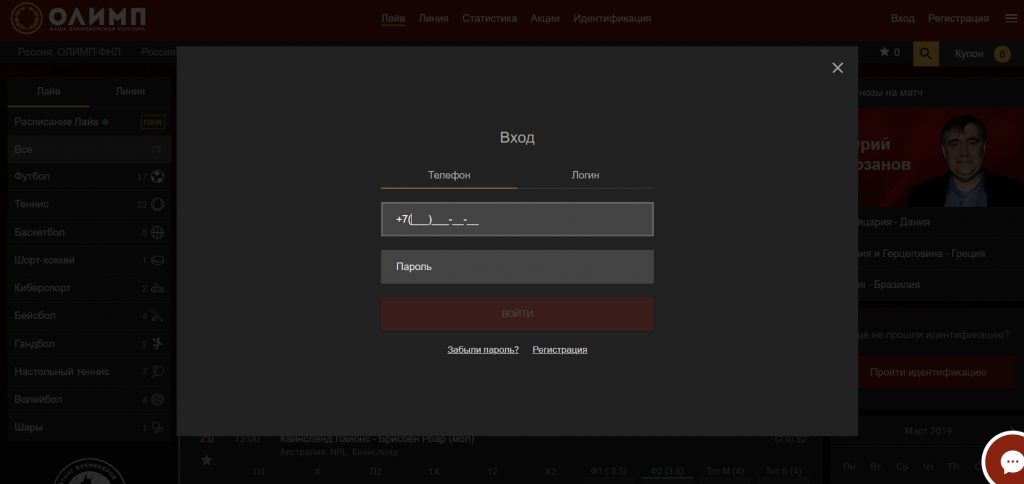Viewport: 1024px width, 484px height.
Task: Open Расписание Лайв entry
Action: [x=89, y=121]
